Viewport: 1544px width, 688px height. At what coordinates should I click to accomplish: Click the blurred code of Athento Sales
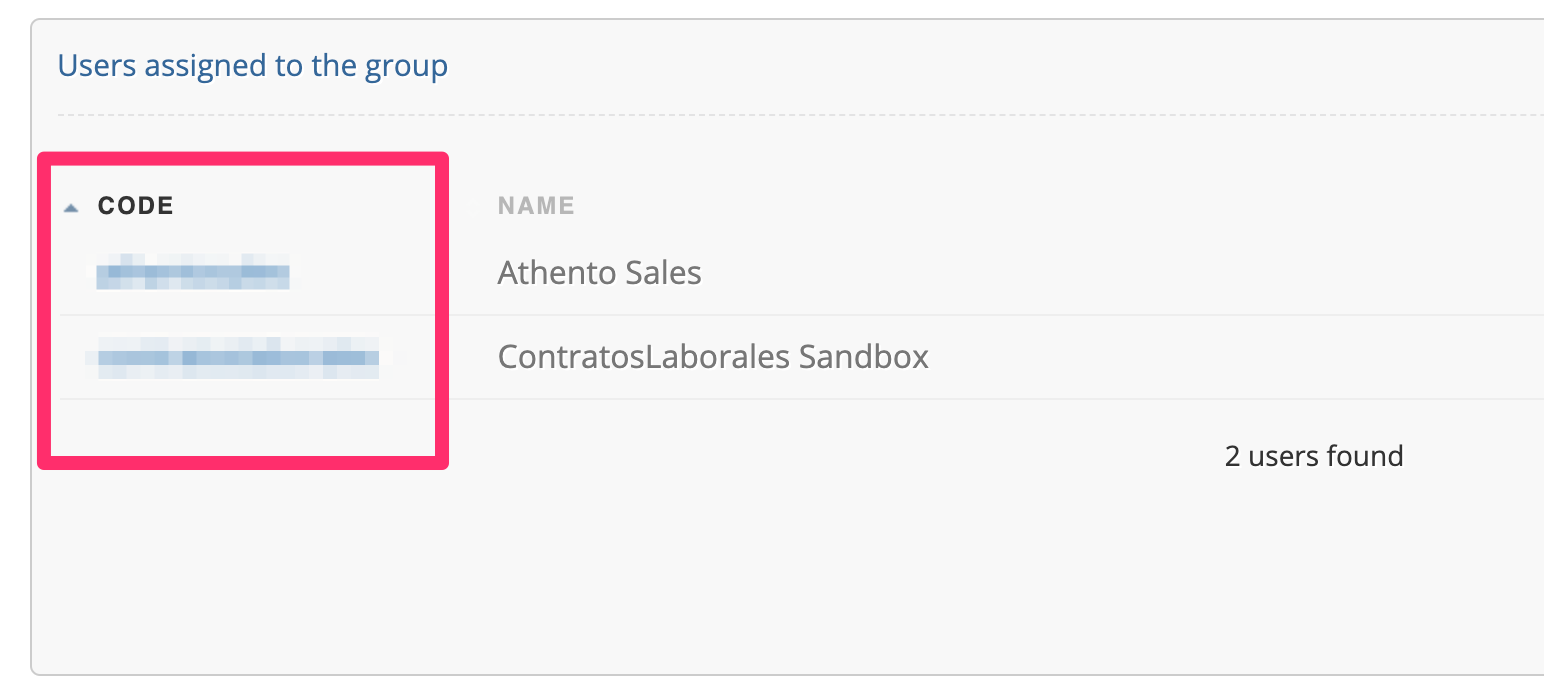(x=193, y=272)
